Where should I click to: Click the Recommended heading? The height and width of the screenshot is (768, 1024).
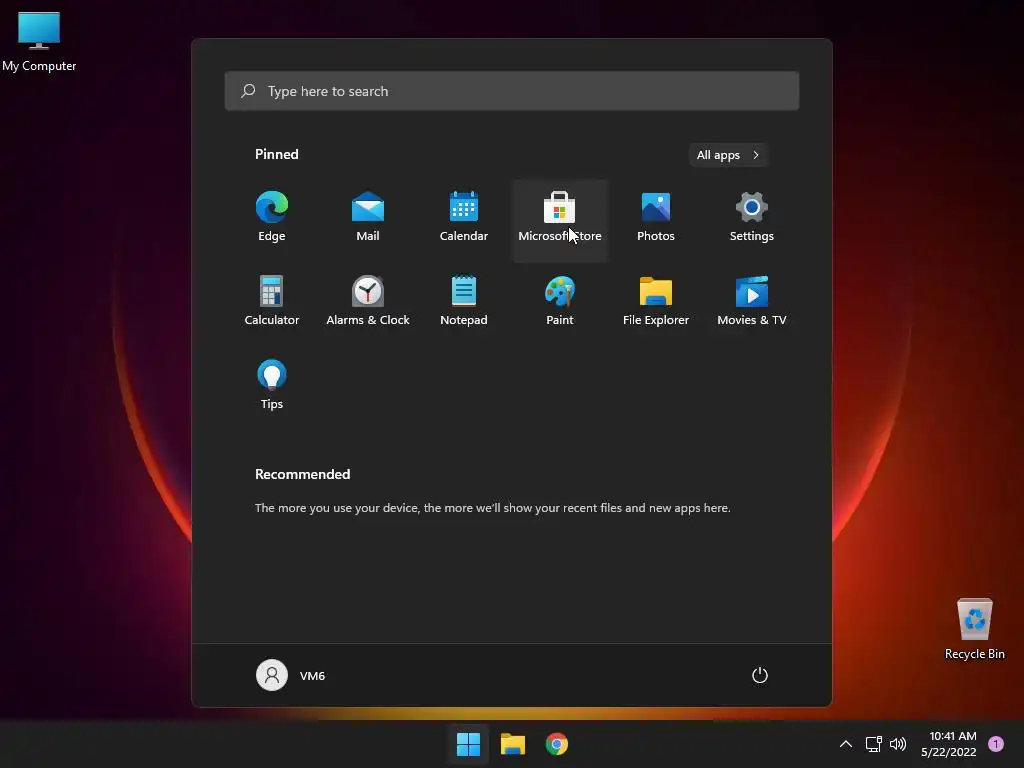pyautogui.click(x=302, y=474)
